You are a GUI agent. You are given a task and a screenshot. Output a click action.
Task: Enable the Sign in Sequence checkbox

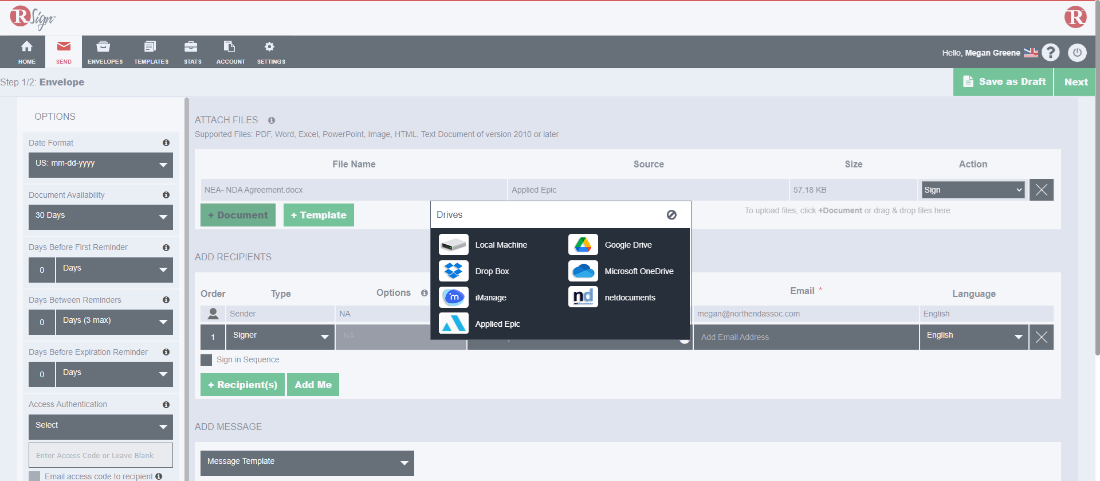[x=206, y=360]
